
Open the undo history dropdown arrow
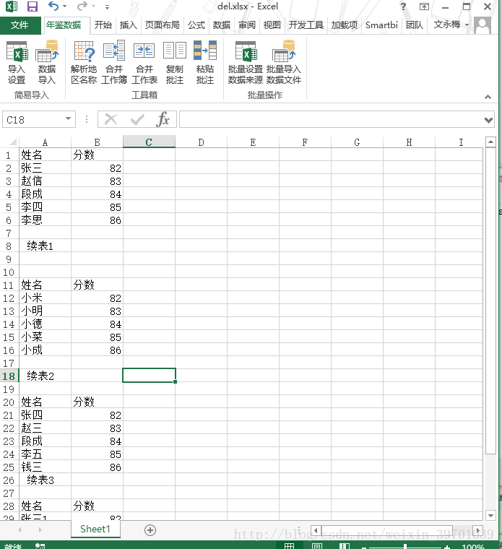[64, 6]
